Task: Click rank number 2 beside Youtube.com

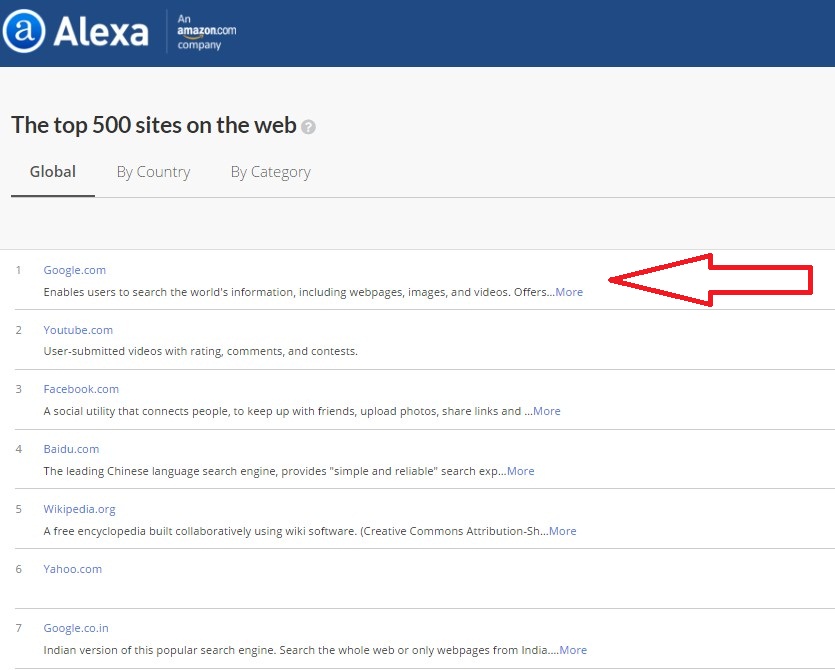Action: click(19, 330)
